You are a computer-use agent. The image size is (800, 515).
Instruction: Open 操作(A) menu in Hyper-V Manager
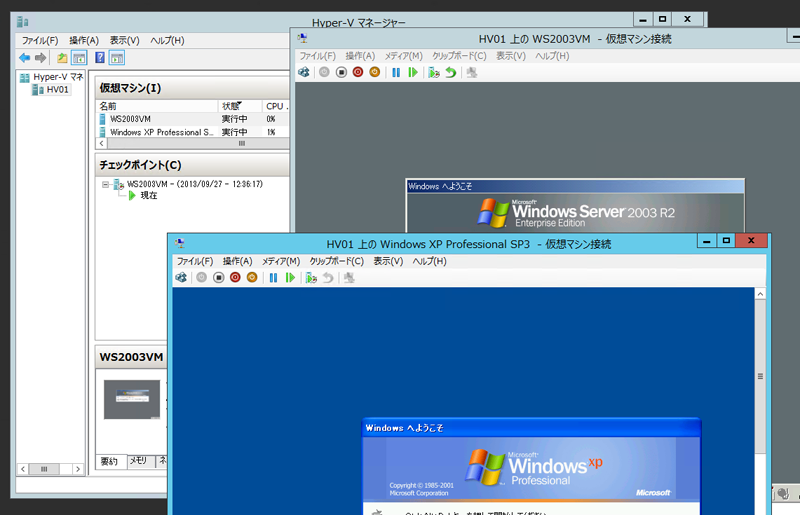84,40
